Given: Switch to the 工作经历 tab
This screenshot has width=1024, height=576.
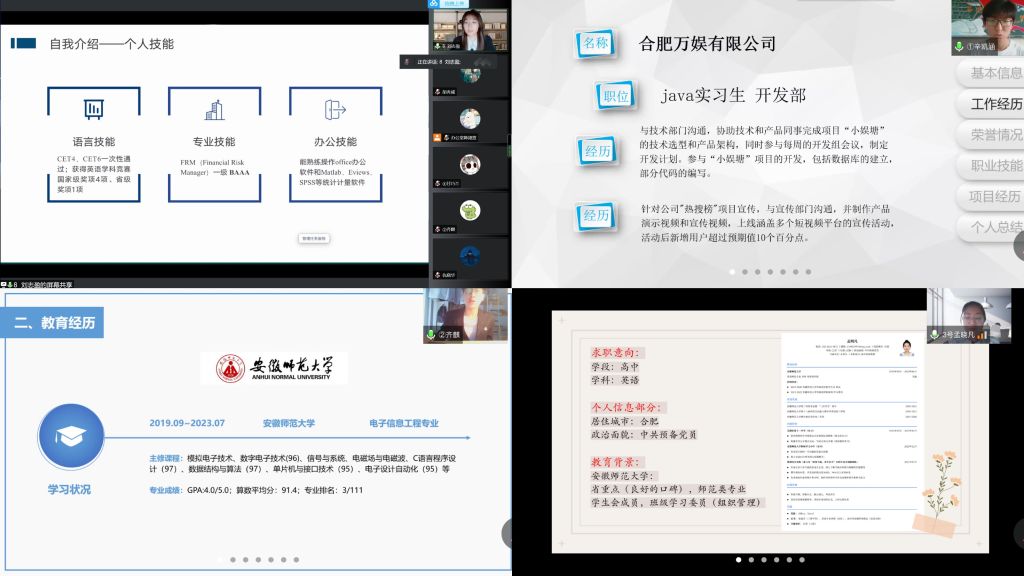Looking at the screenshot, I should click(x=995, y=104).
